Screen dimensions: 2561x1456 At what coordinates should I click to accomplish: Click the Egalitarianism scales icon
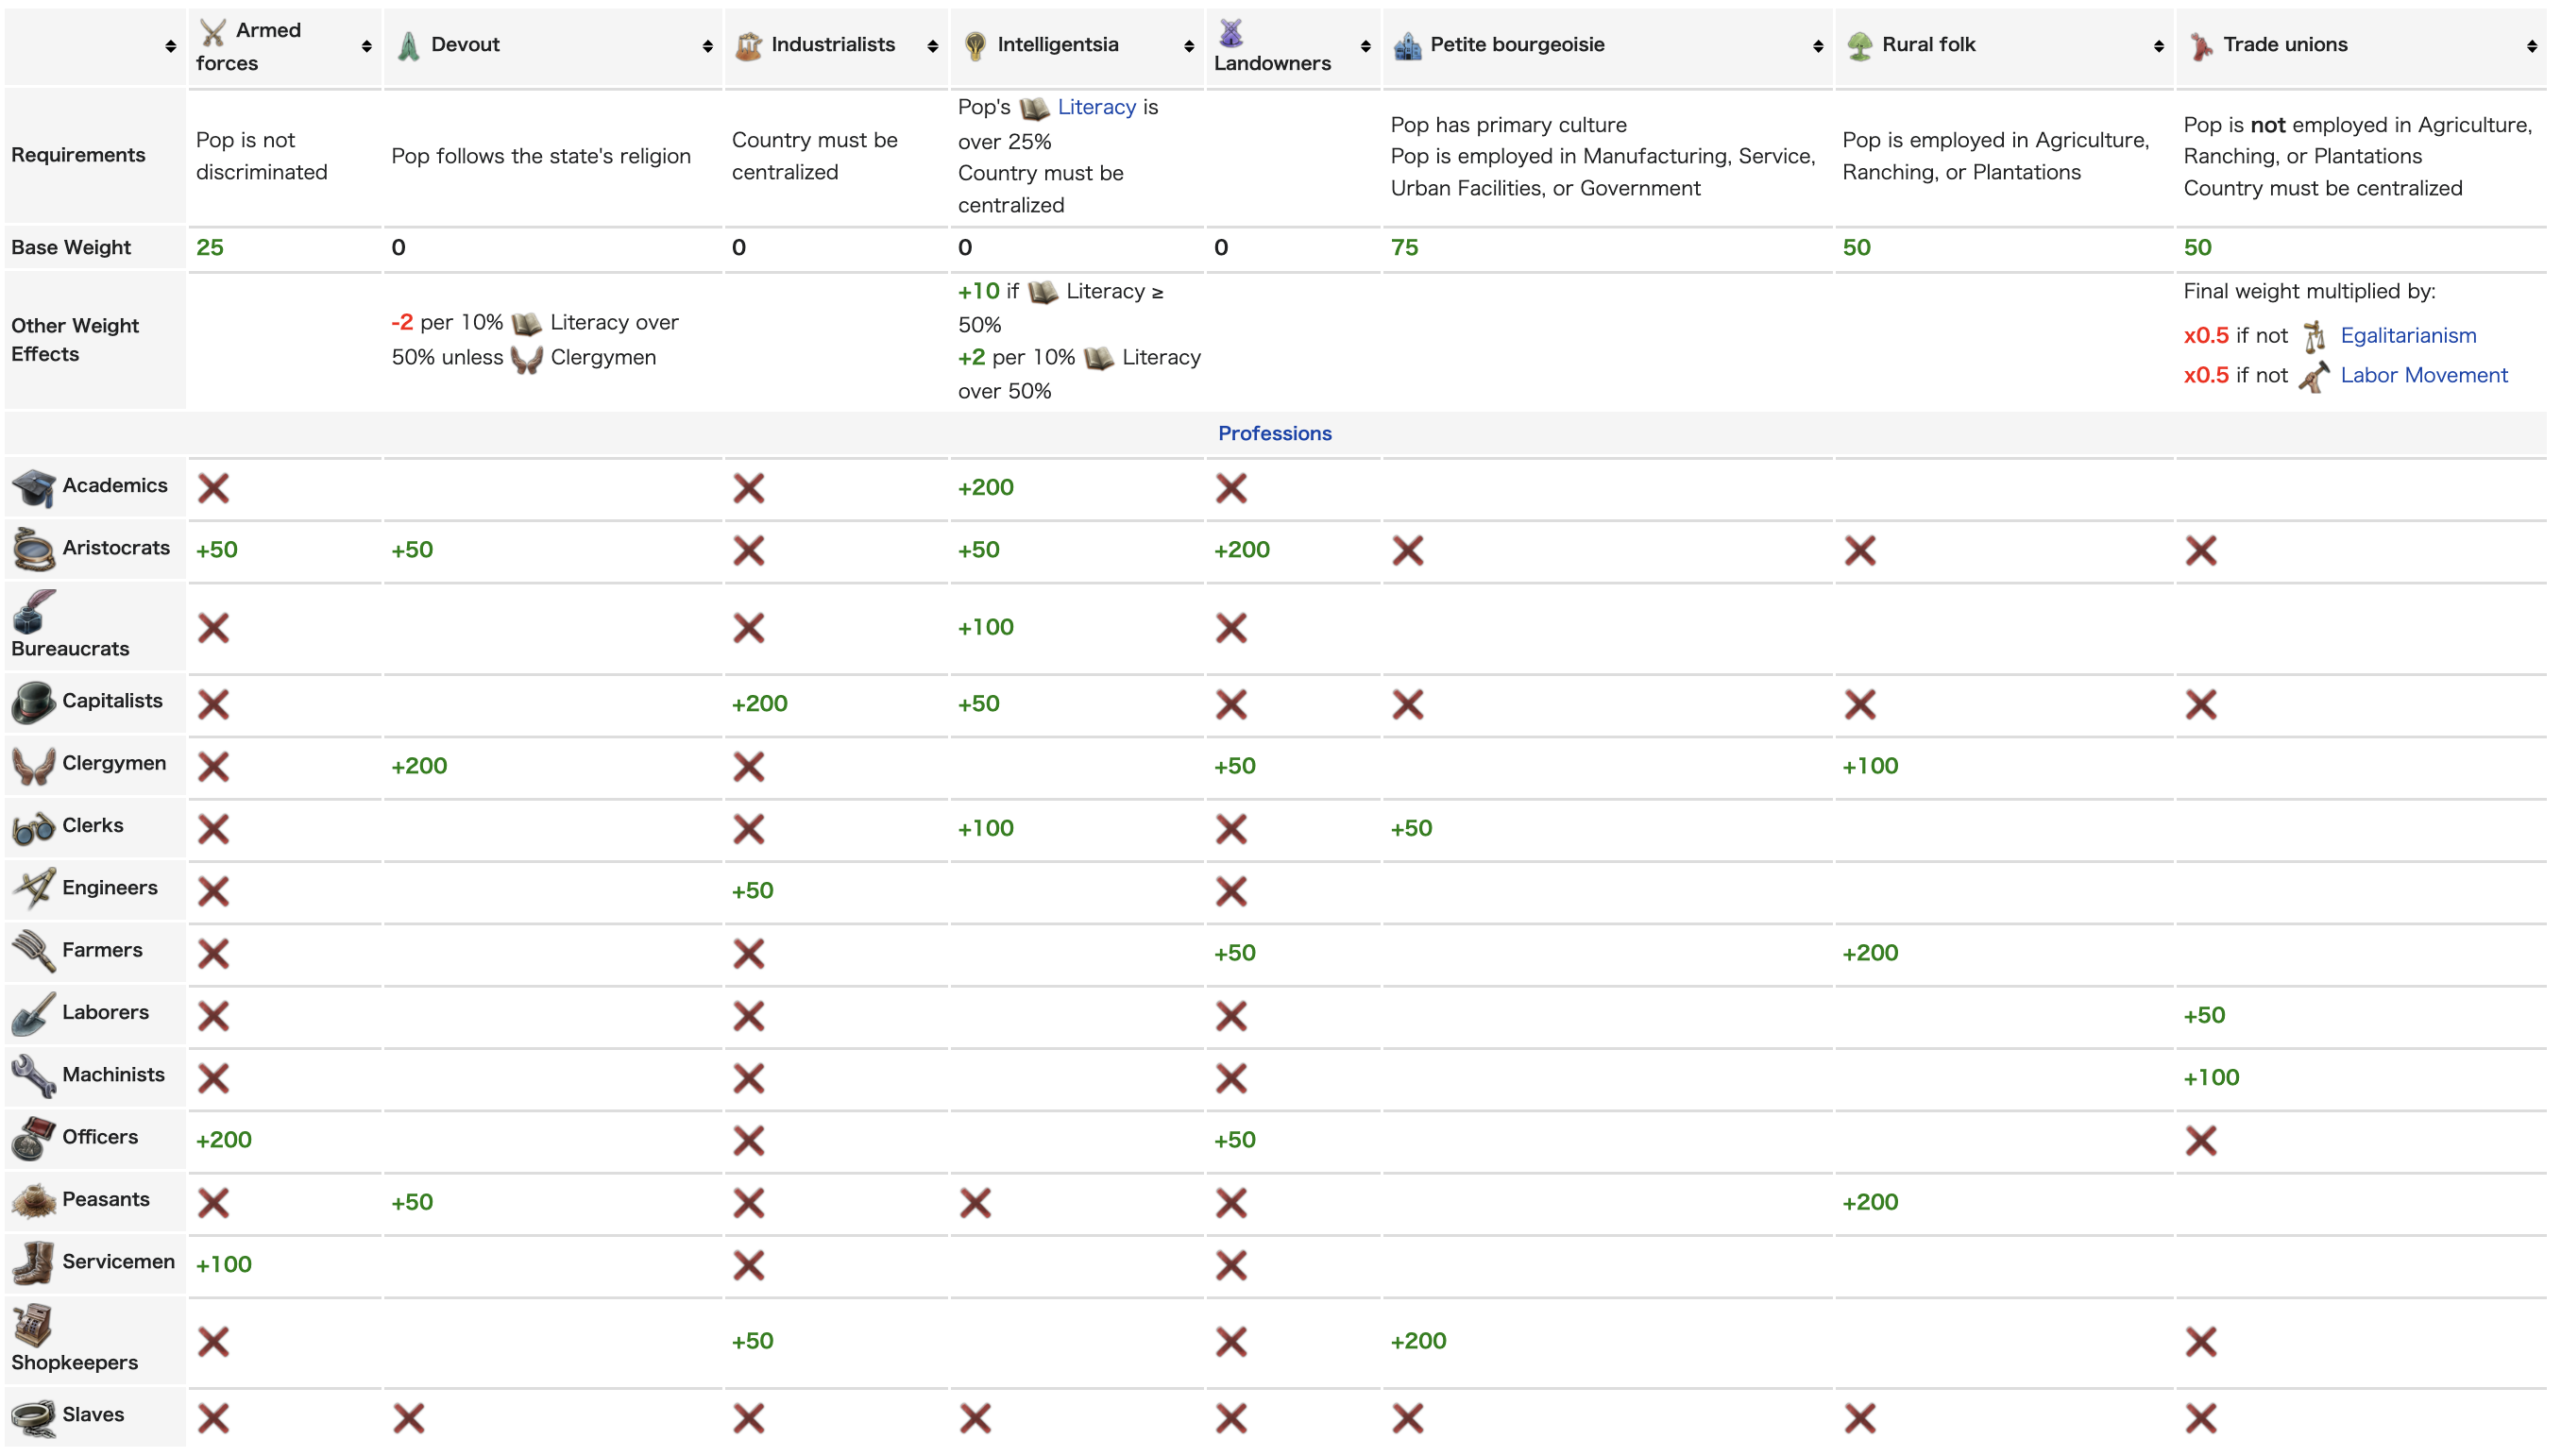[2313, 337]
